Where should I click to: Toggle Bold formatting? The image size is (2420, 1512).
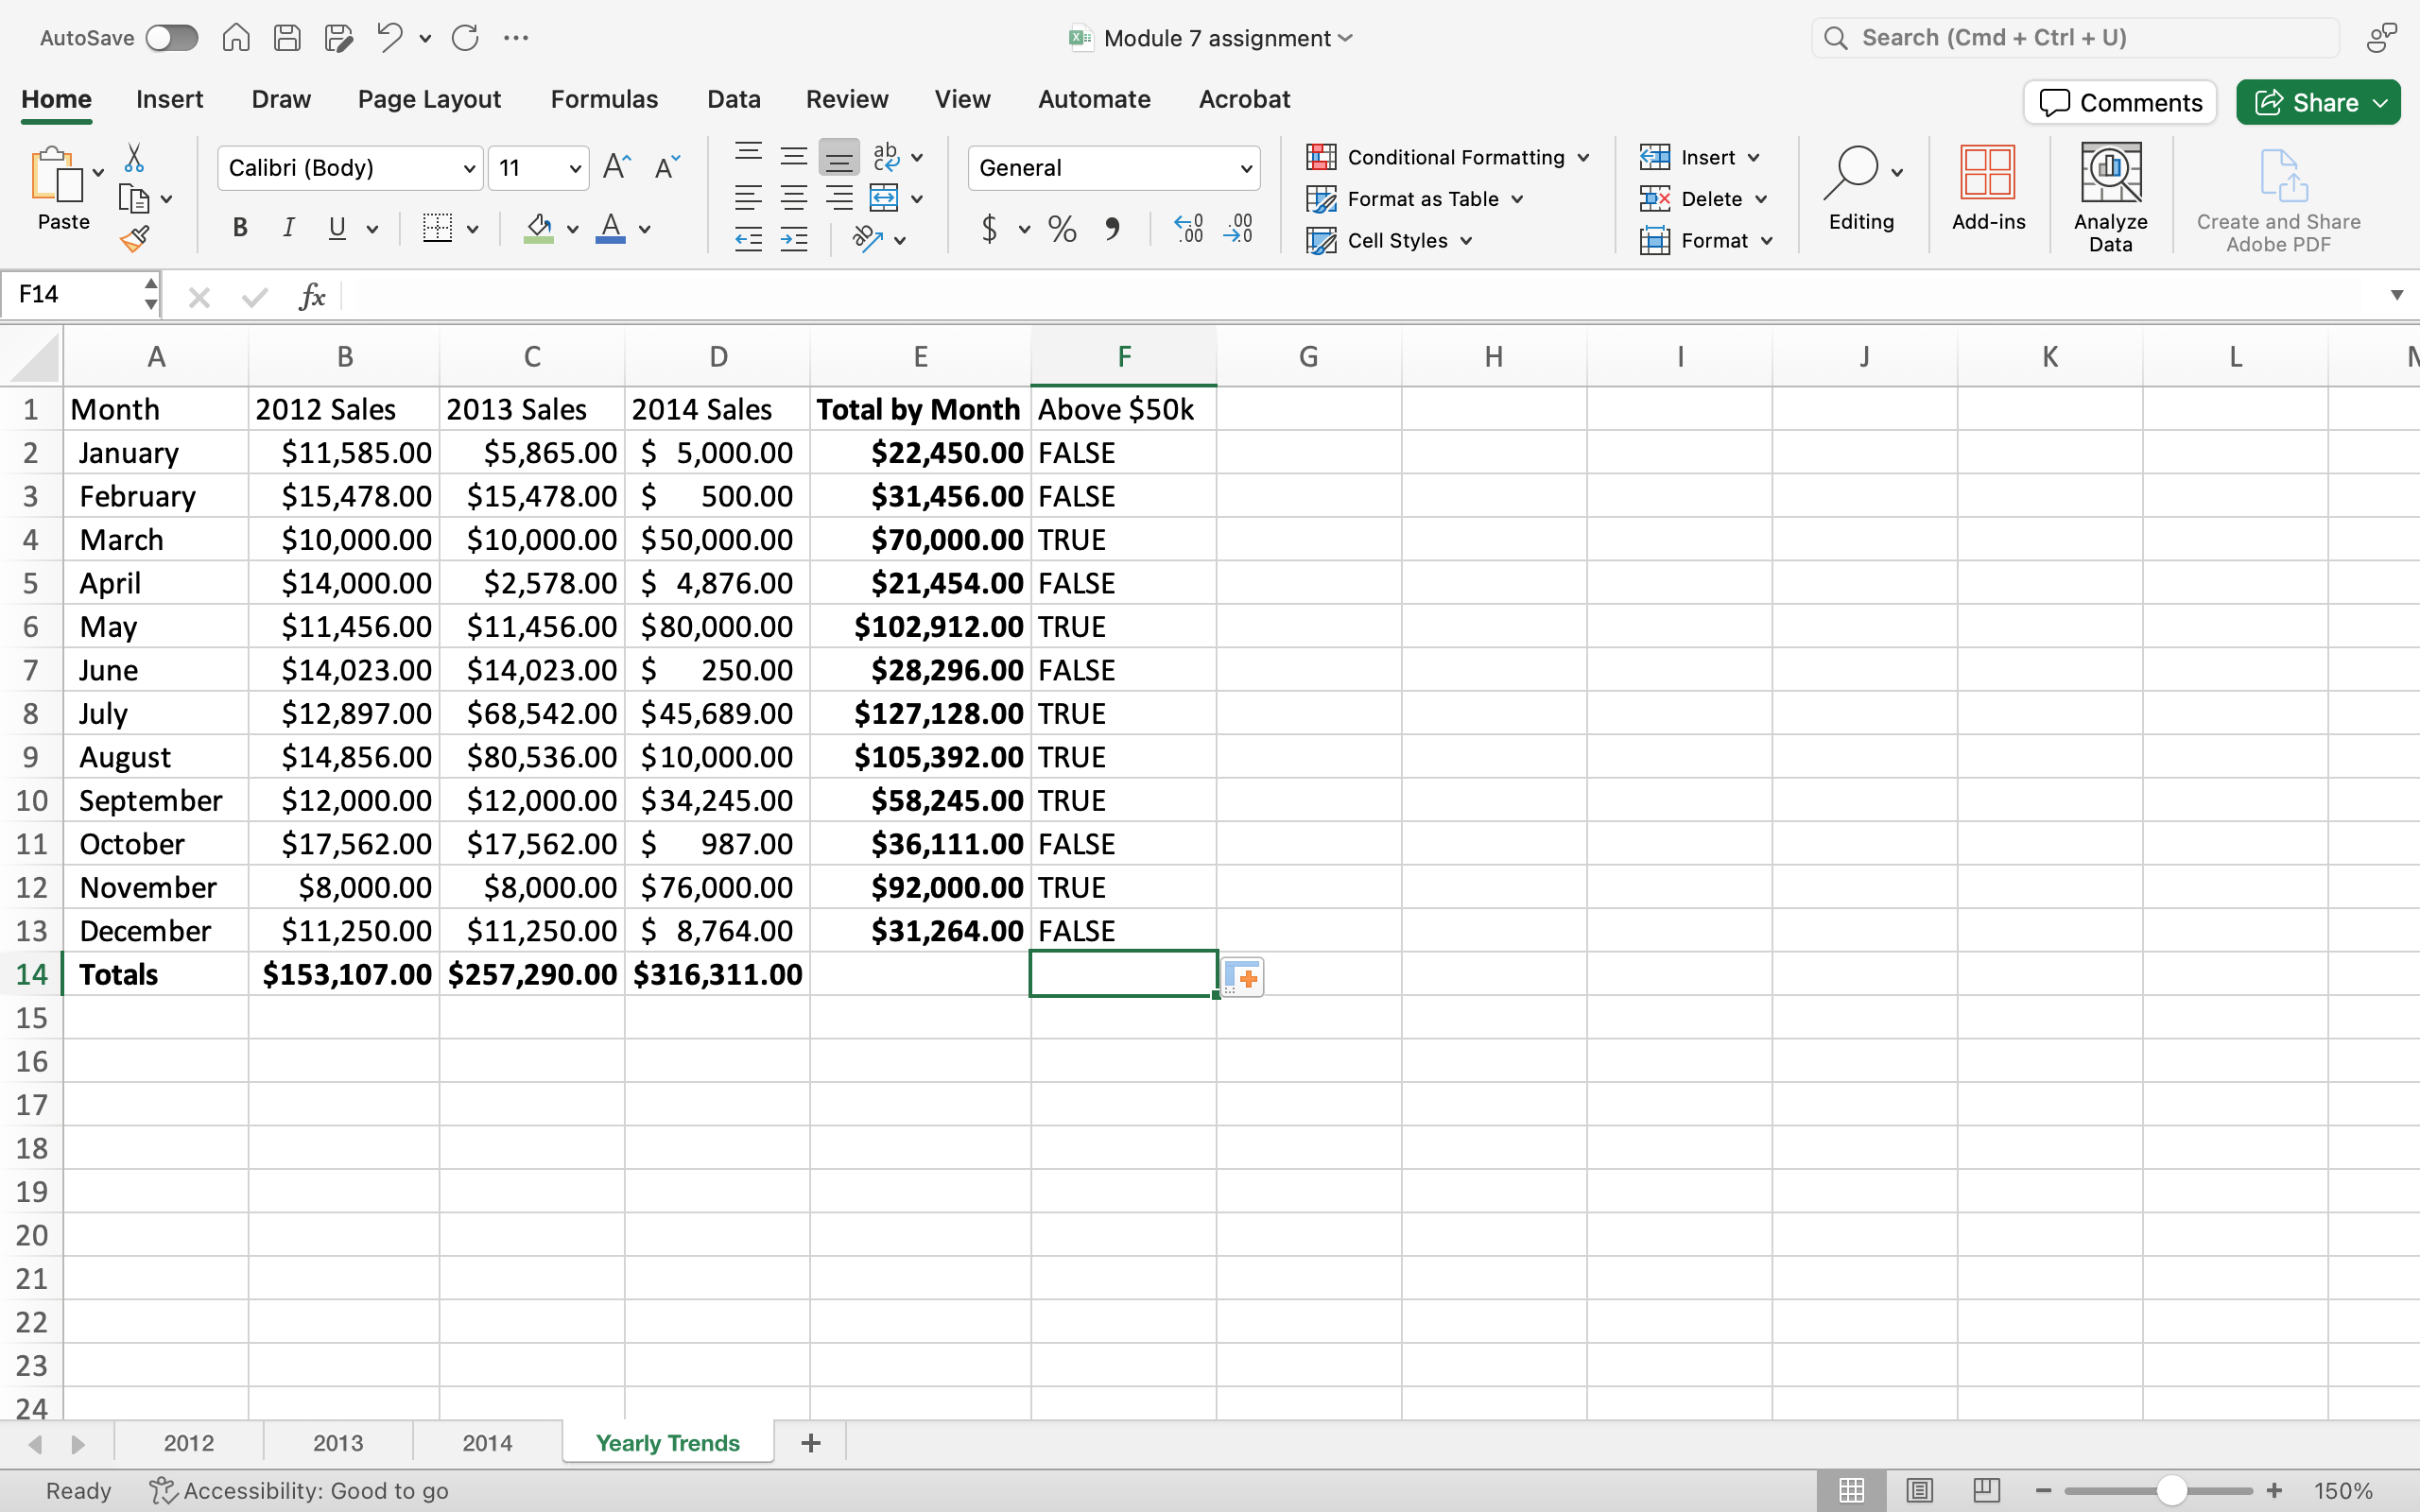pyautogui.click(x=240, y=228)
